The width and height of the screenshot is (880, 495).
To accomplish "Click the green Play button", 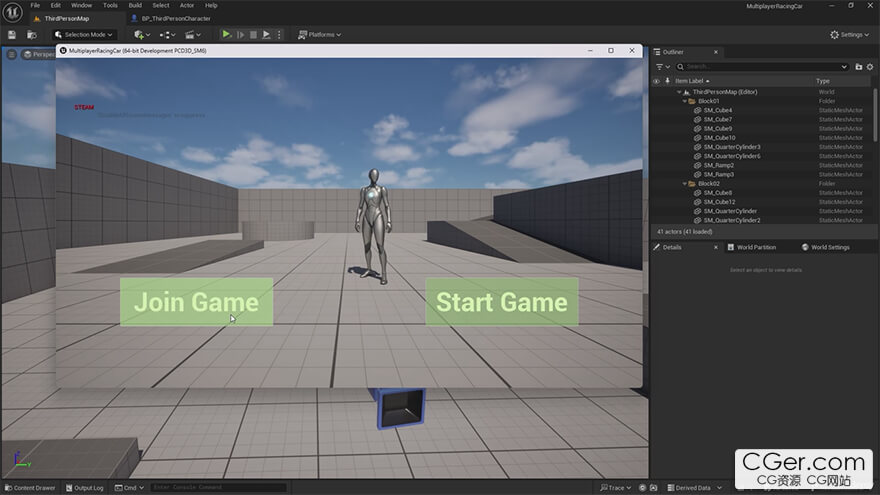I will pyautogui.click(x=226, y=35).
